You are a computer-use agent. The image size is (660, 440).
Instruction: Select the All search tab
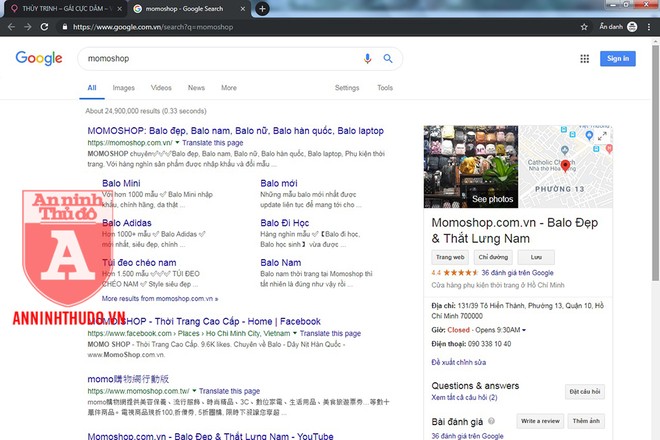click(x=92, y=88)
